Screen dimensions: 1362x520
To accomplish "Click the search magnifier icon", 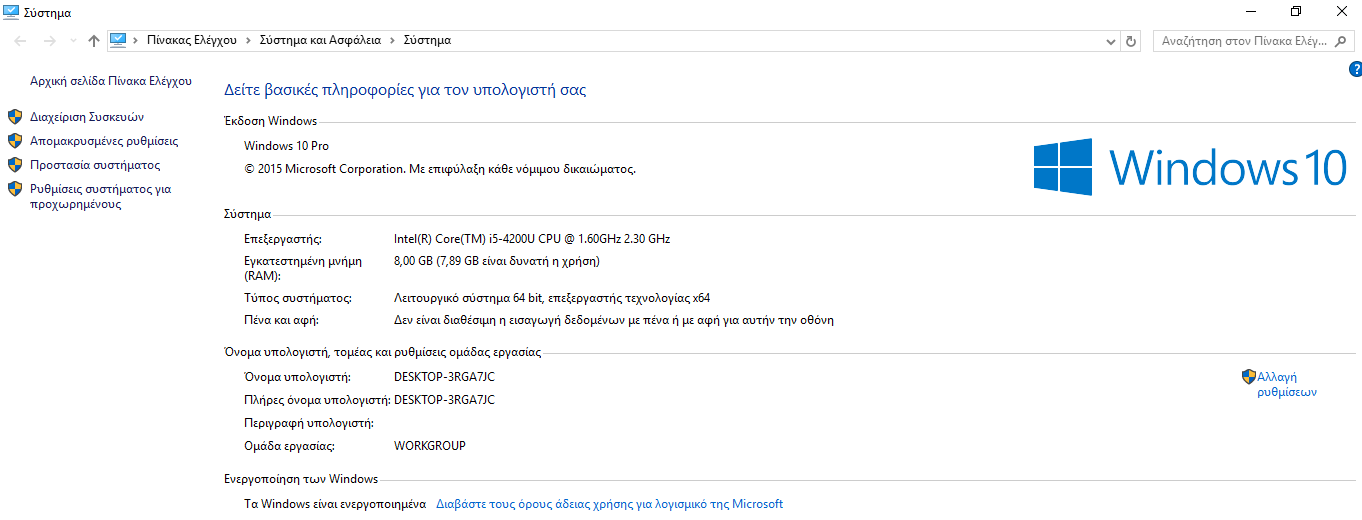I will point(1342,41).
